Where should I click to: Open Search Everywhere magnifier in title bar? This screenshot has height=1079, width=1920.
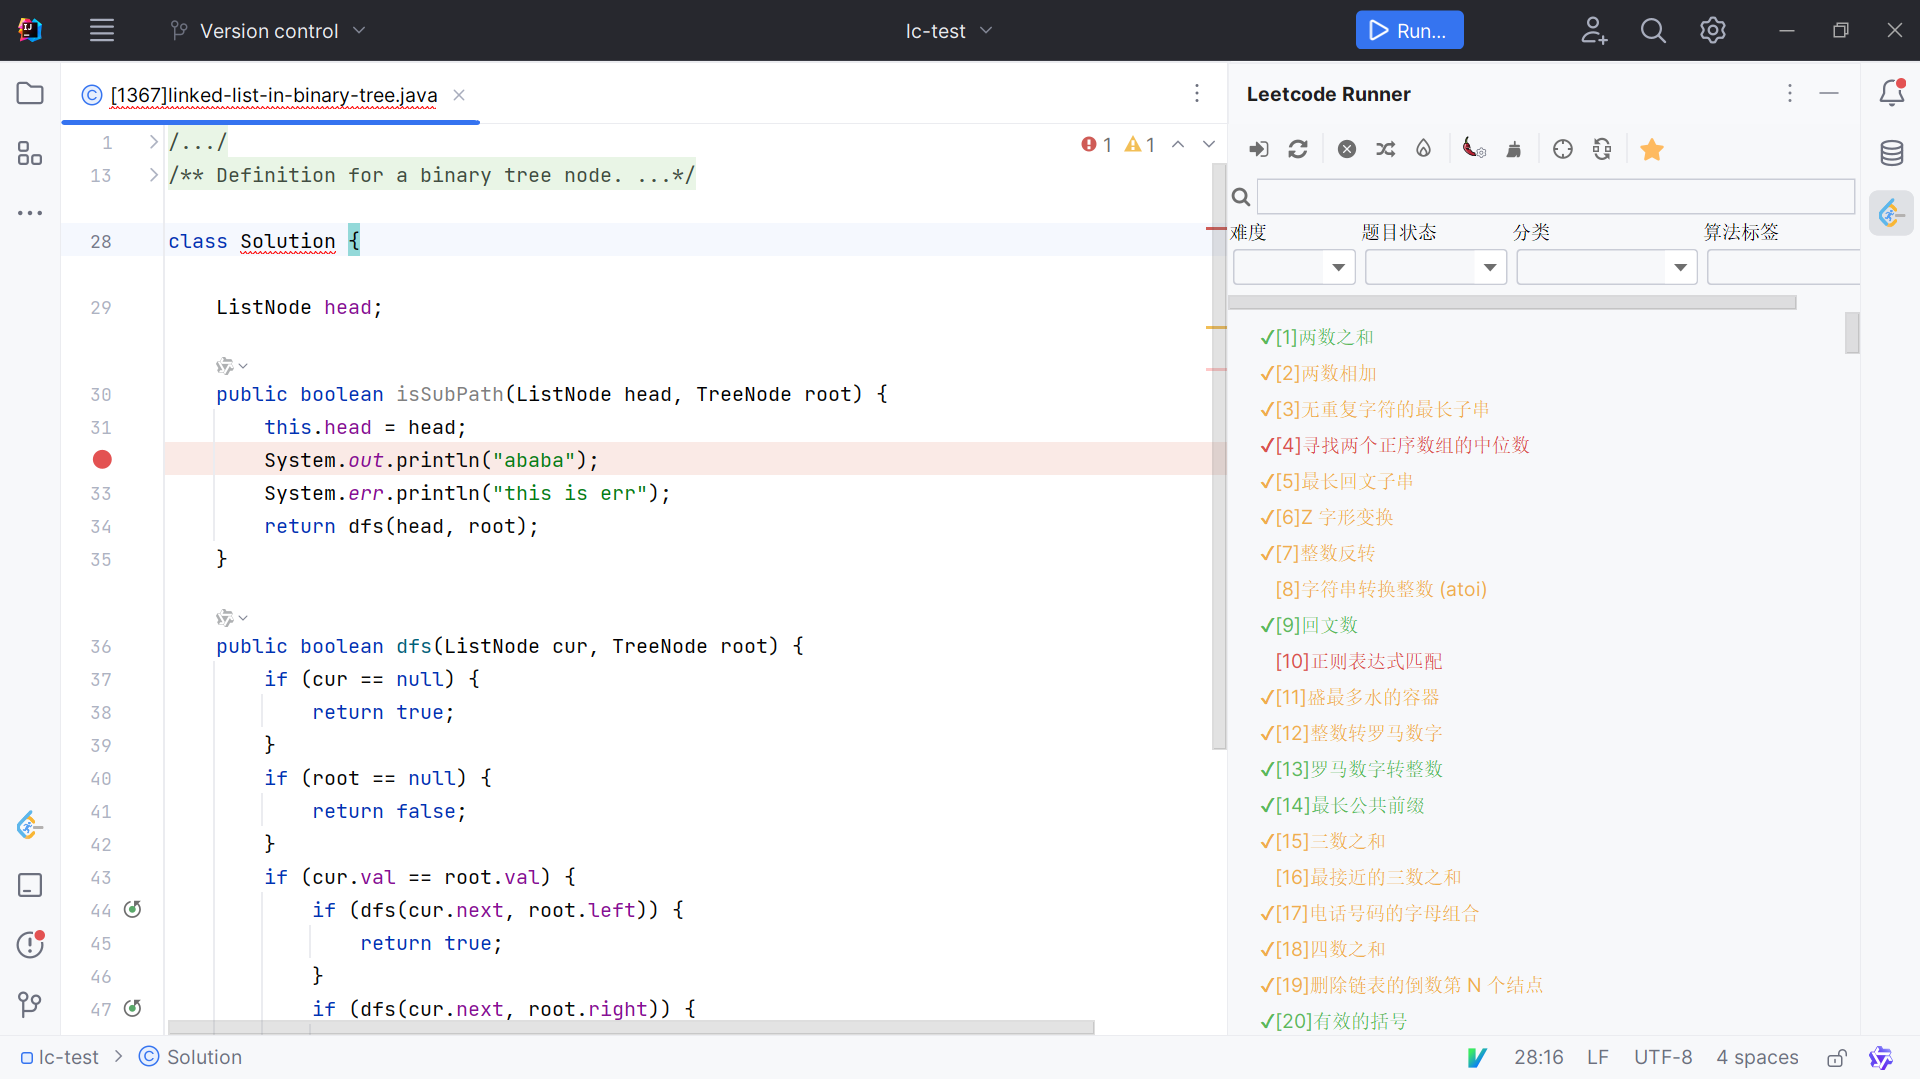click(x=1653, y=31)
